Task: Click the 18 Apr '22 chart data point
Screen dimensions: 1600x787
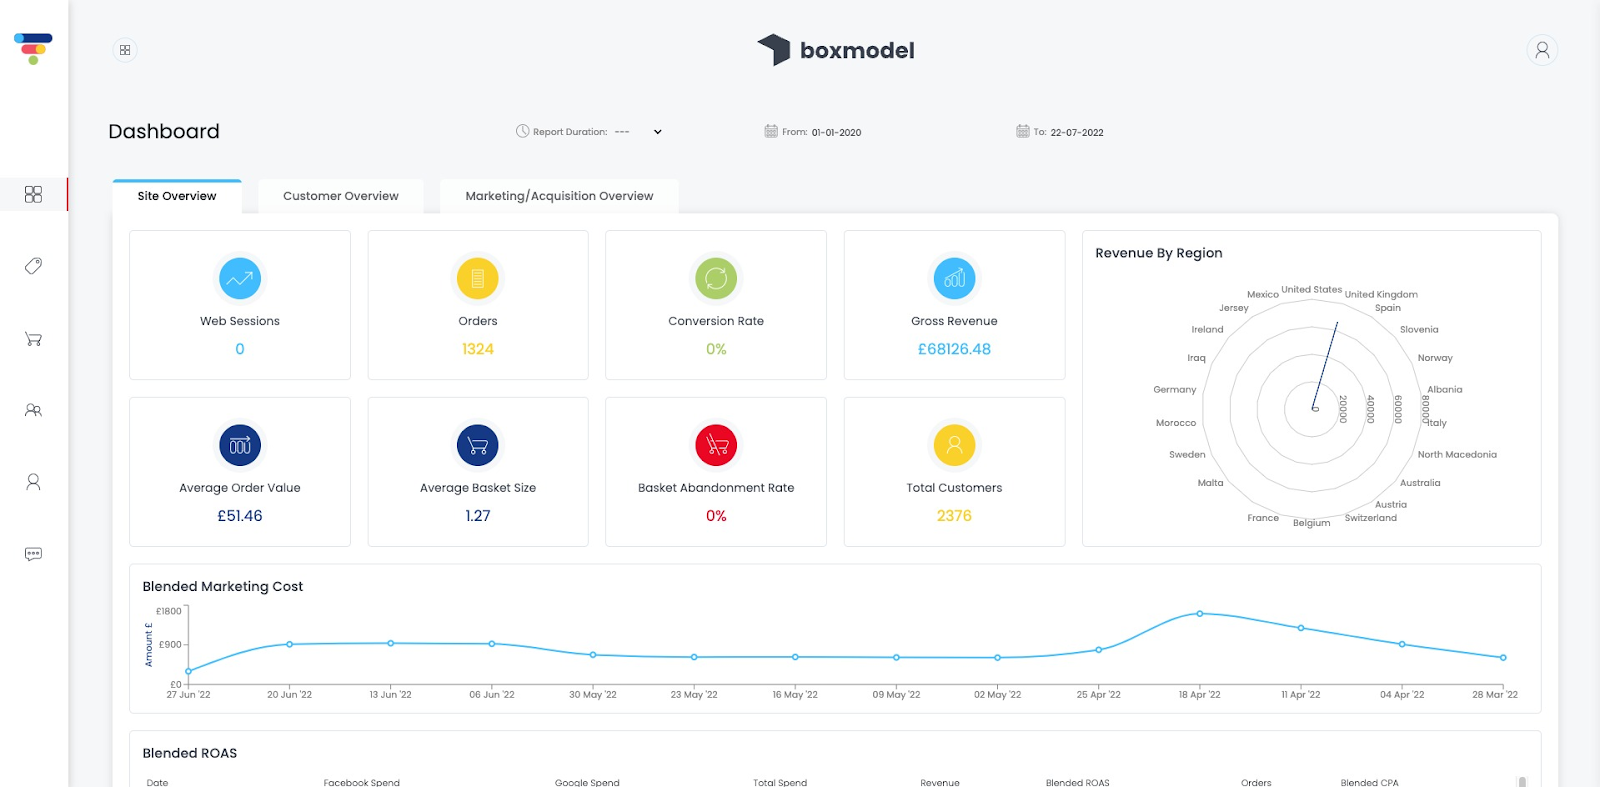Action: [1200, 613]
